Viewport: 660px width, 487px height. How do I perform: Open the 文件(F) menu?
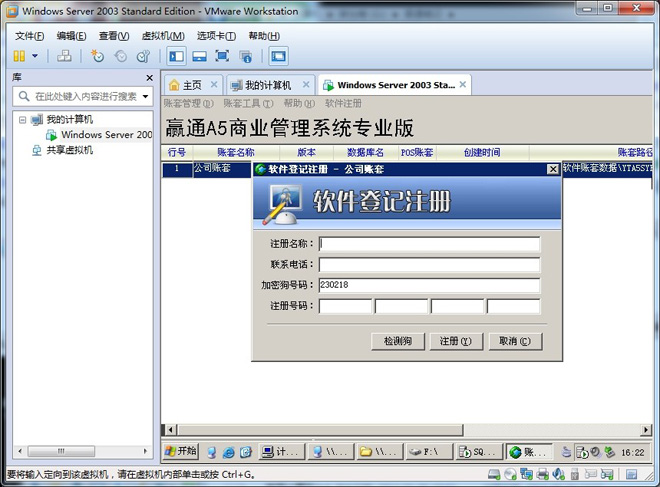pyautogui.click(x=29, y=36)
